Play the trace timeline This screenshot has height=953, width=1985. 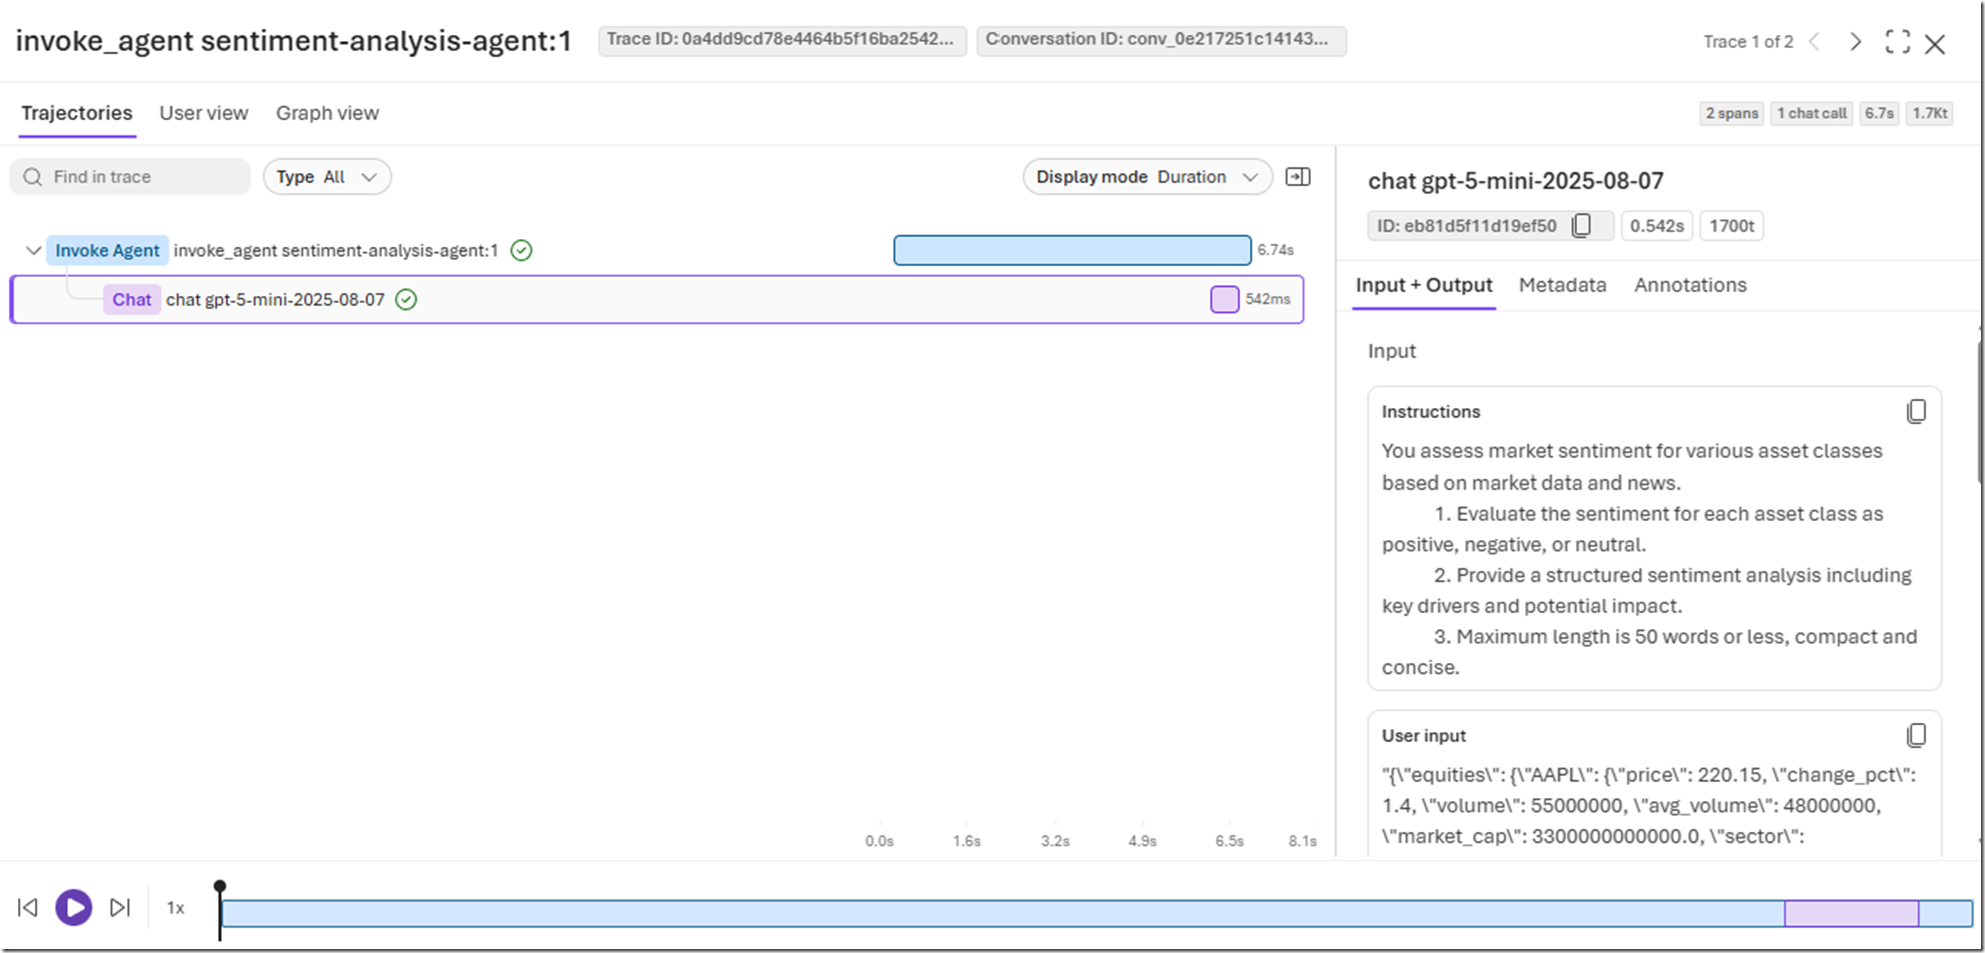(73, 907)
